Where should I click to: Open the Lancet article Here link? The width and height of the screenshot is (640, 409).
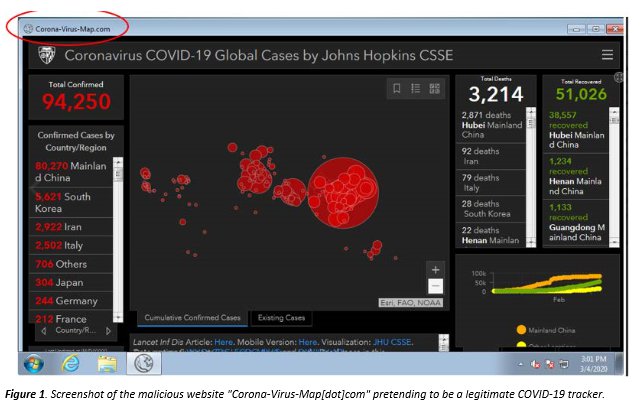[x=224, y=342]
